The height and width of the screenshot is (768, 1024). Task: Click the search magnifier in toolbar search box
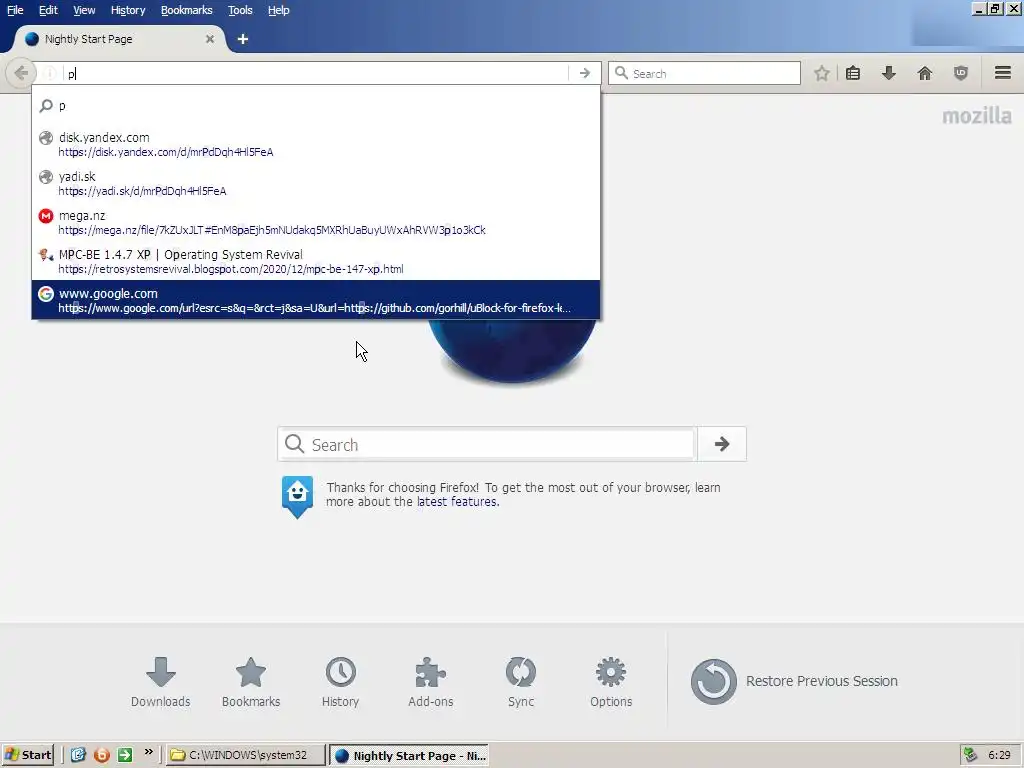[621, 73]
